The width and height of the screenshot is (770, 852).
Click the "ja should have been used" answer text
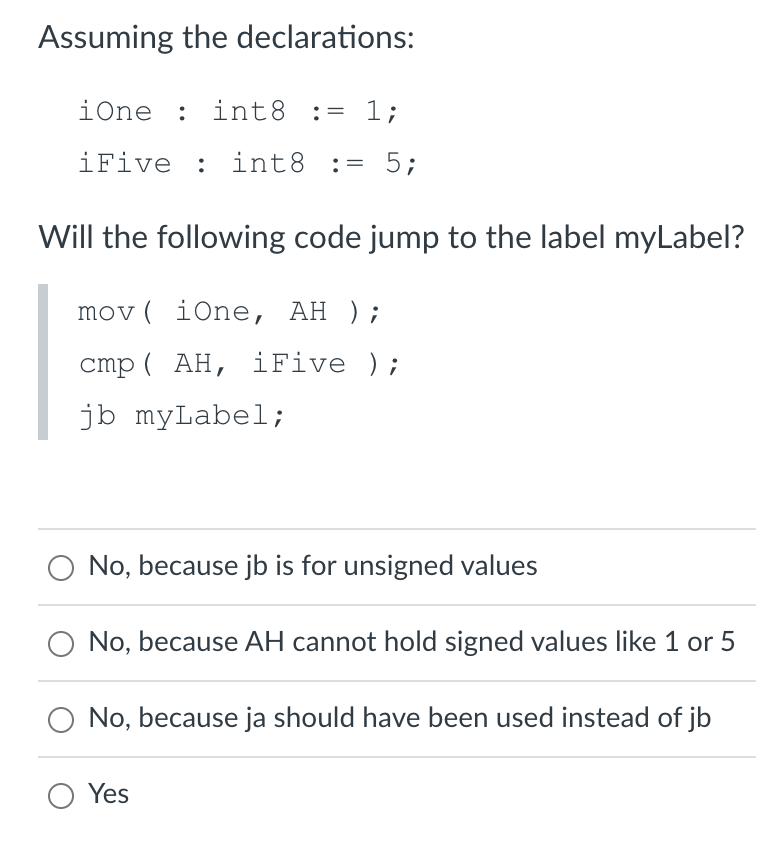pyautogui.click(x=400, y=718)
